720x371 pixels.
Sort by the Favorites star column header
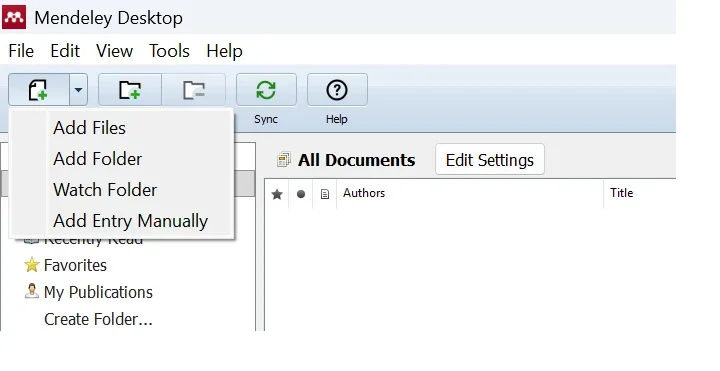coord(277,194)
